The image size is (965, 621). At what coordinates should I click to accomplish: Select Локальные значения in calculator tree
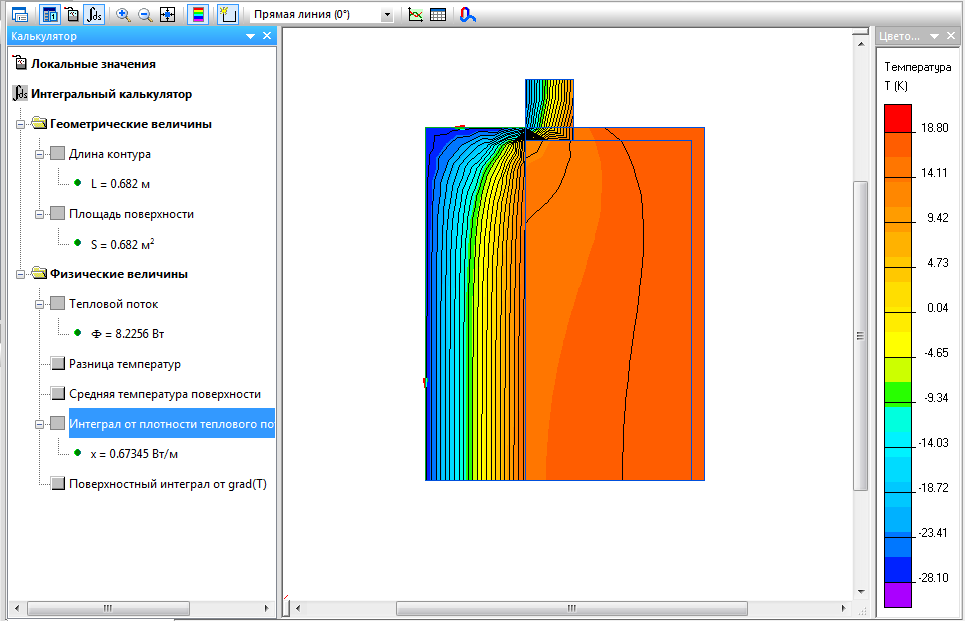pyautogui.click(x=92, y=64)
